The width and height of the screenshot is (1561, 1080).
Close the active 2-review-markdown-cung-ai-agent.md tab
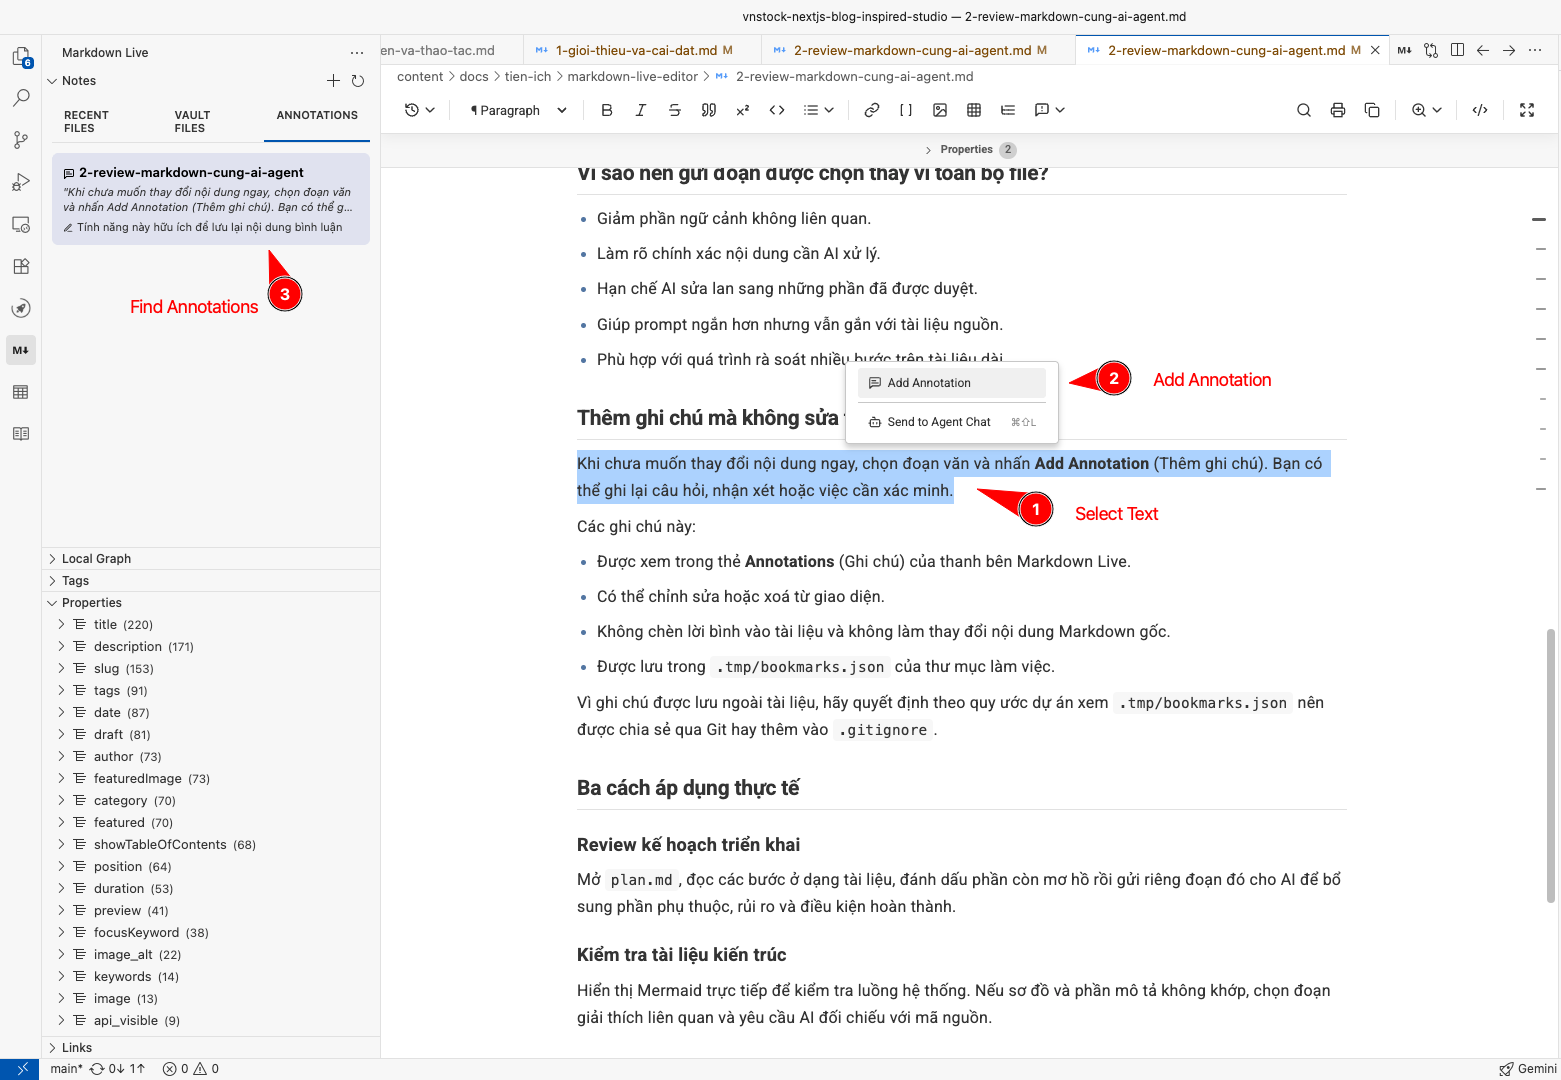[x=1375, y=50]
